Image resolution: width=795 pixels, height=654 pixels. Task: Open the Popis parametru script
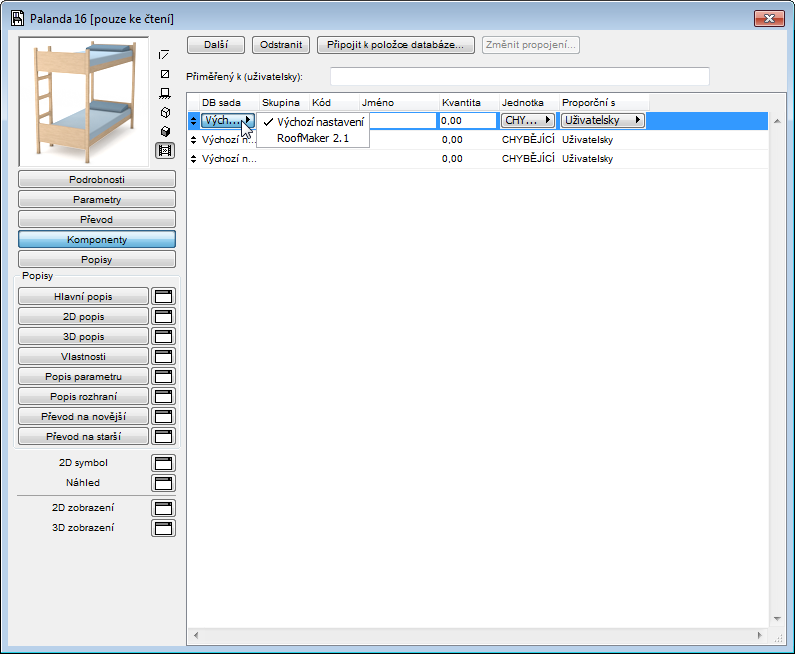pos(83,377)
